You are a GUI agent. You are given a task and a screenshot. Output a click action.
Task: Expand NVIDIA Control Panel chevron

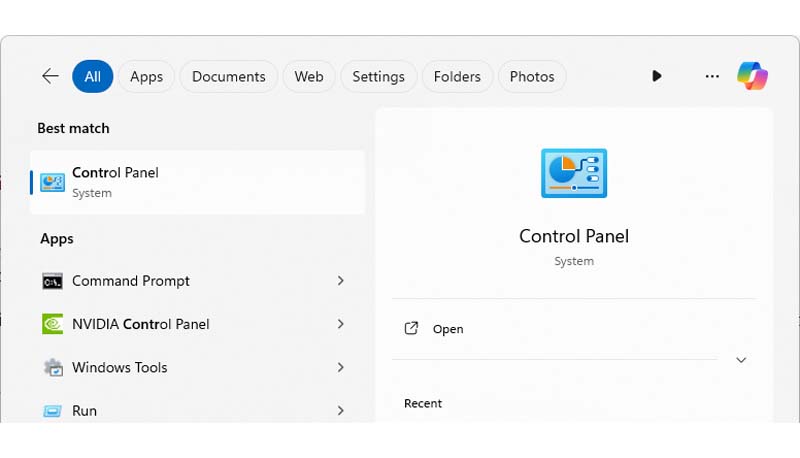point(341,324)
